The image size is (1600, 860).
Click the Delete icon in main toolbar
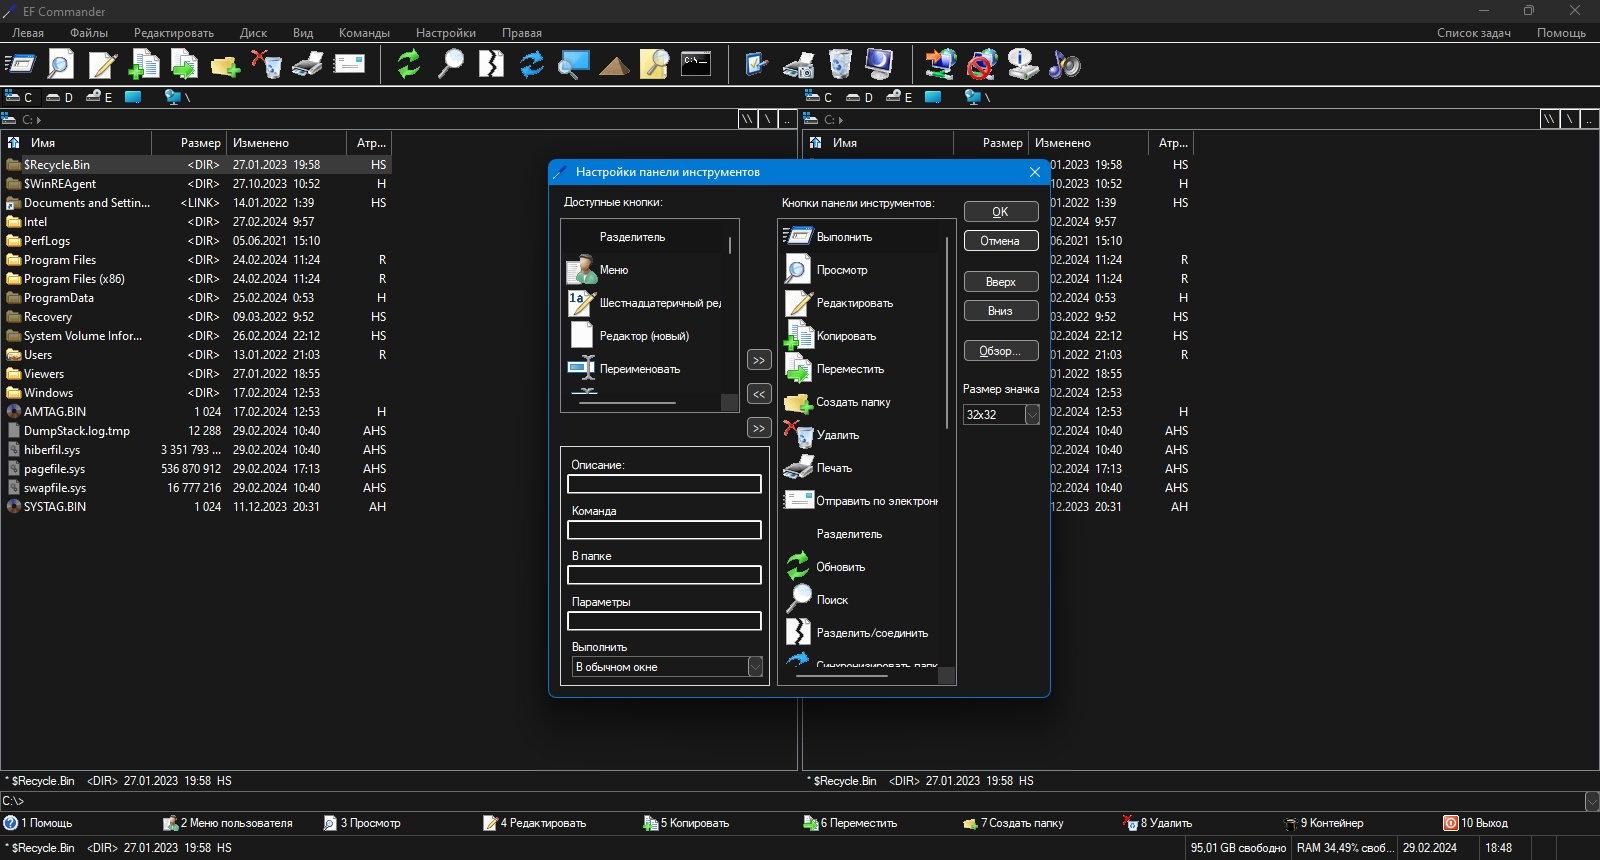(266, 65)
